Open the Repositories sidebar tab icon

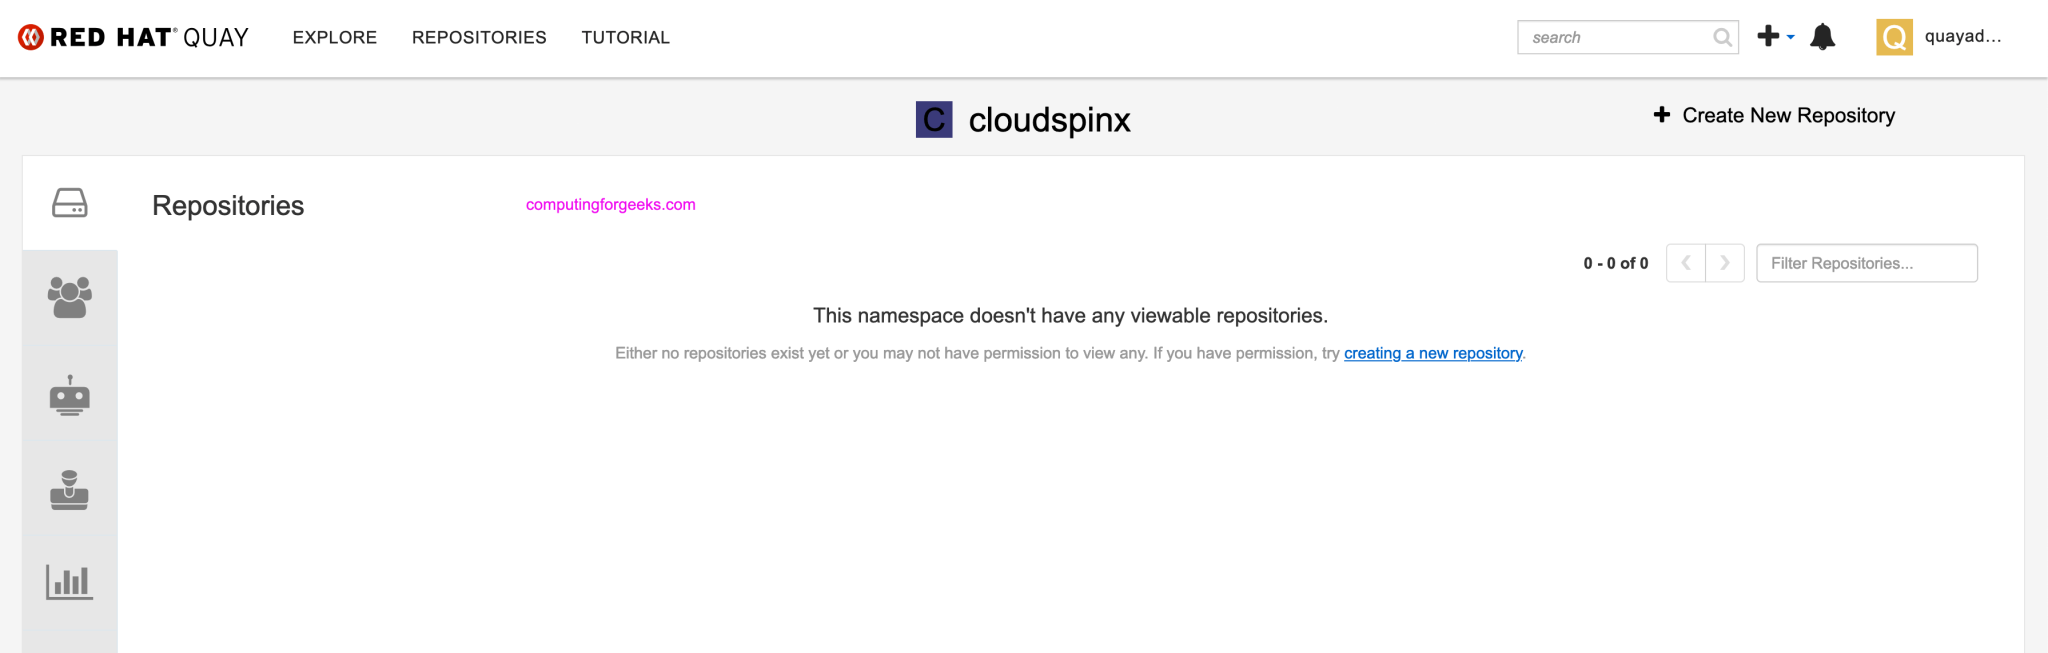[70, 203]
